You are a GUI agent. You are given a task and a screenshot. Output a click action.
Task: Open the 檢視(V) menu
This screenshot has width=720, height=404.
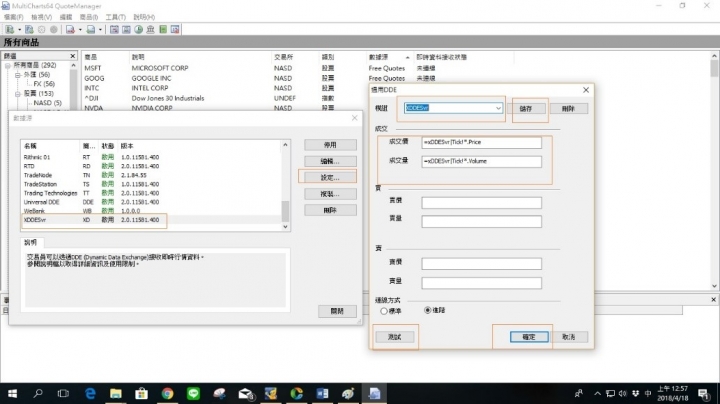coord(41,17)
